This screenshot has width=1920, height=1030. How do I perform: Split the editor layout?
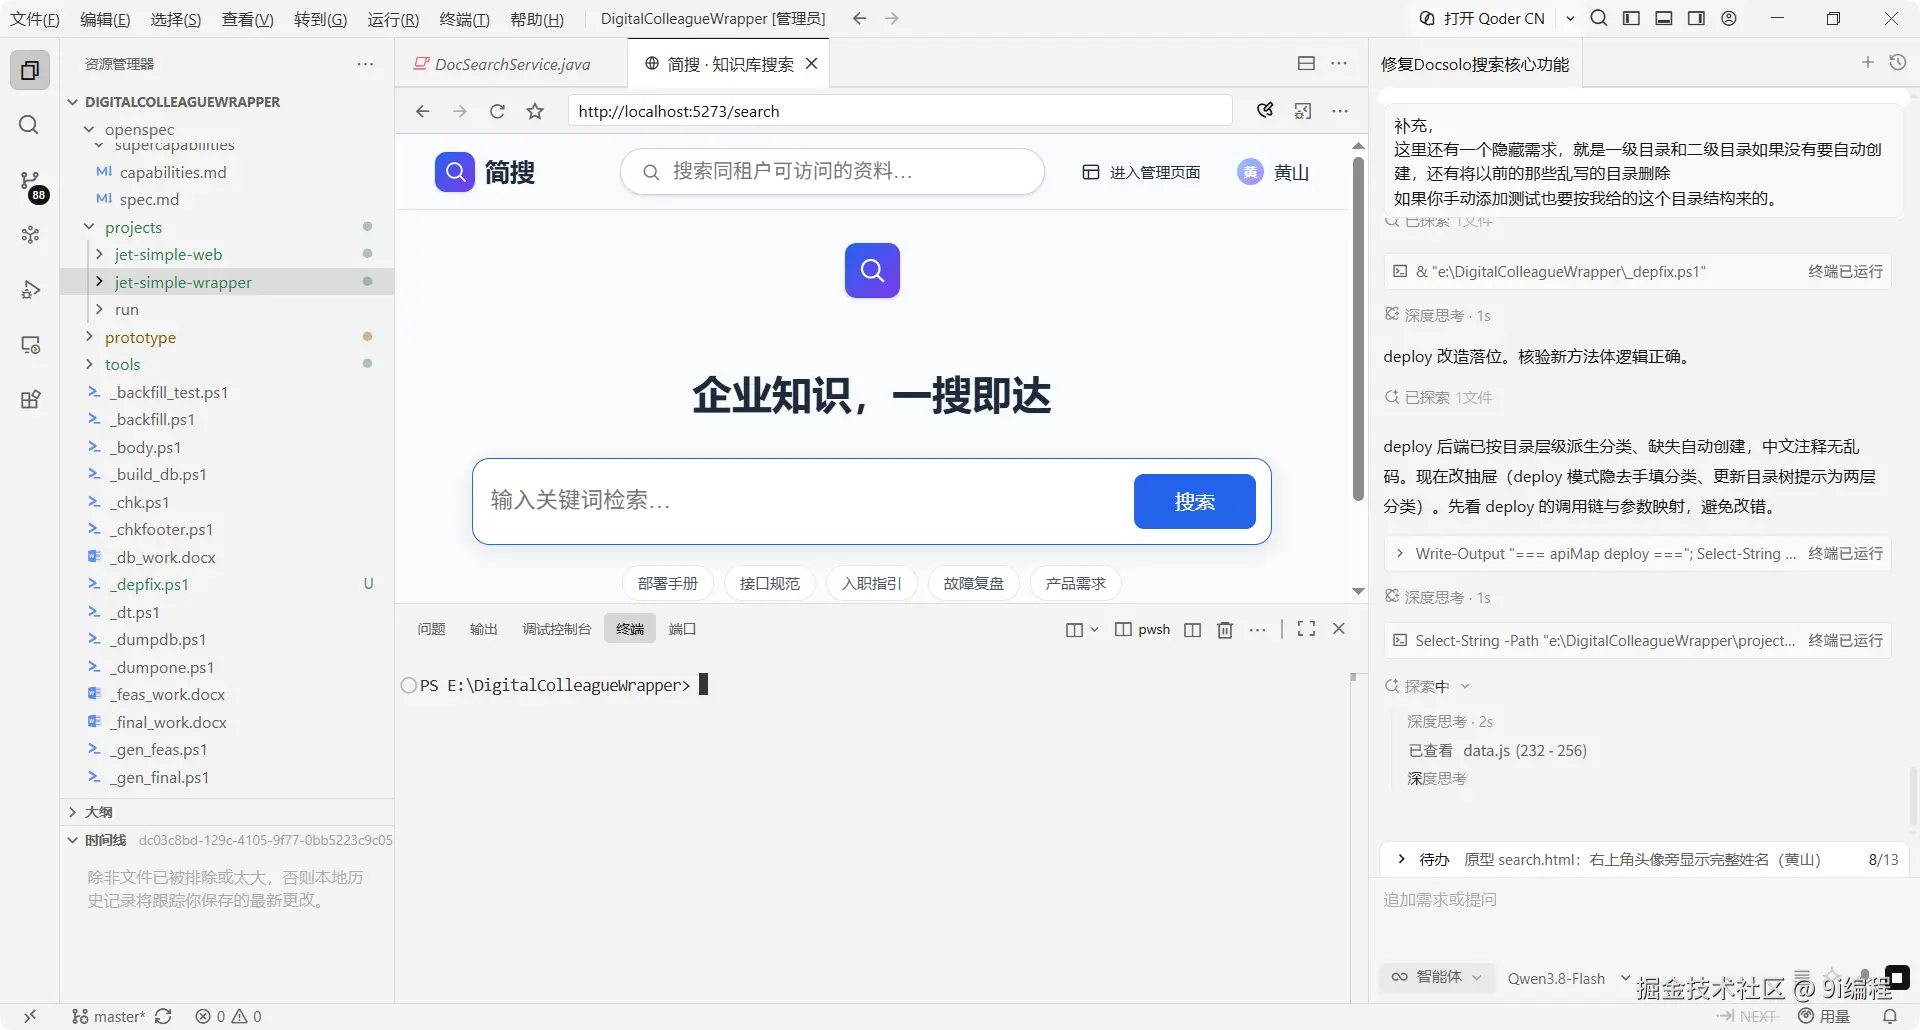click(x=1306, y=63)
